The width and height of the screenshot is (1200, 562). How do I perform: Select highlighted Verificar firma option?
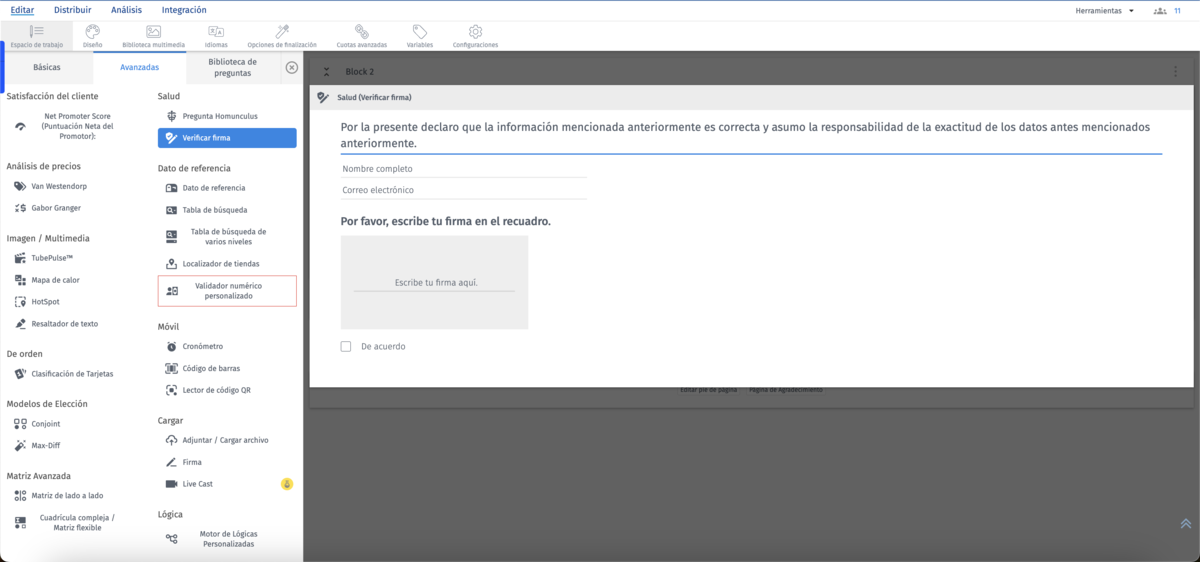click(227, 138)
